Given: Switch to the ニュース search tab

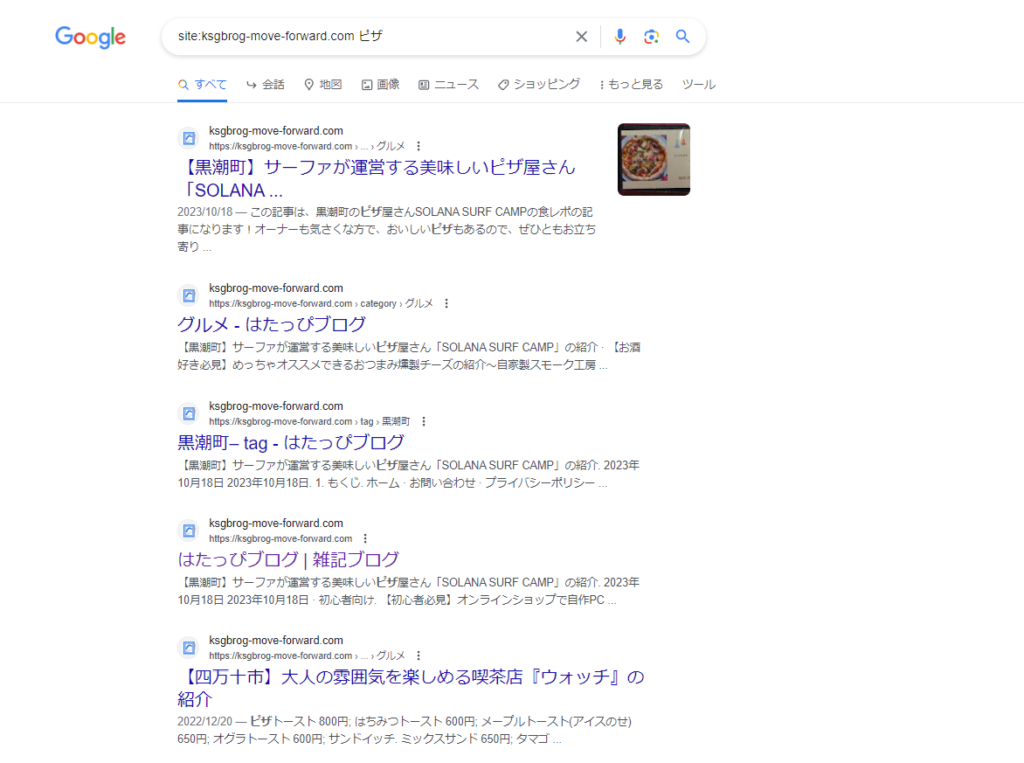Looking at the screenshot, I should [449, 84].
